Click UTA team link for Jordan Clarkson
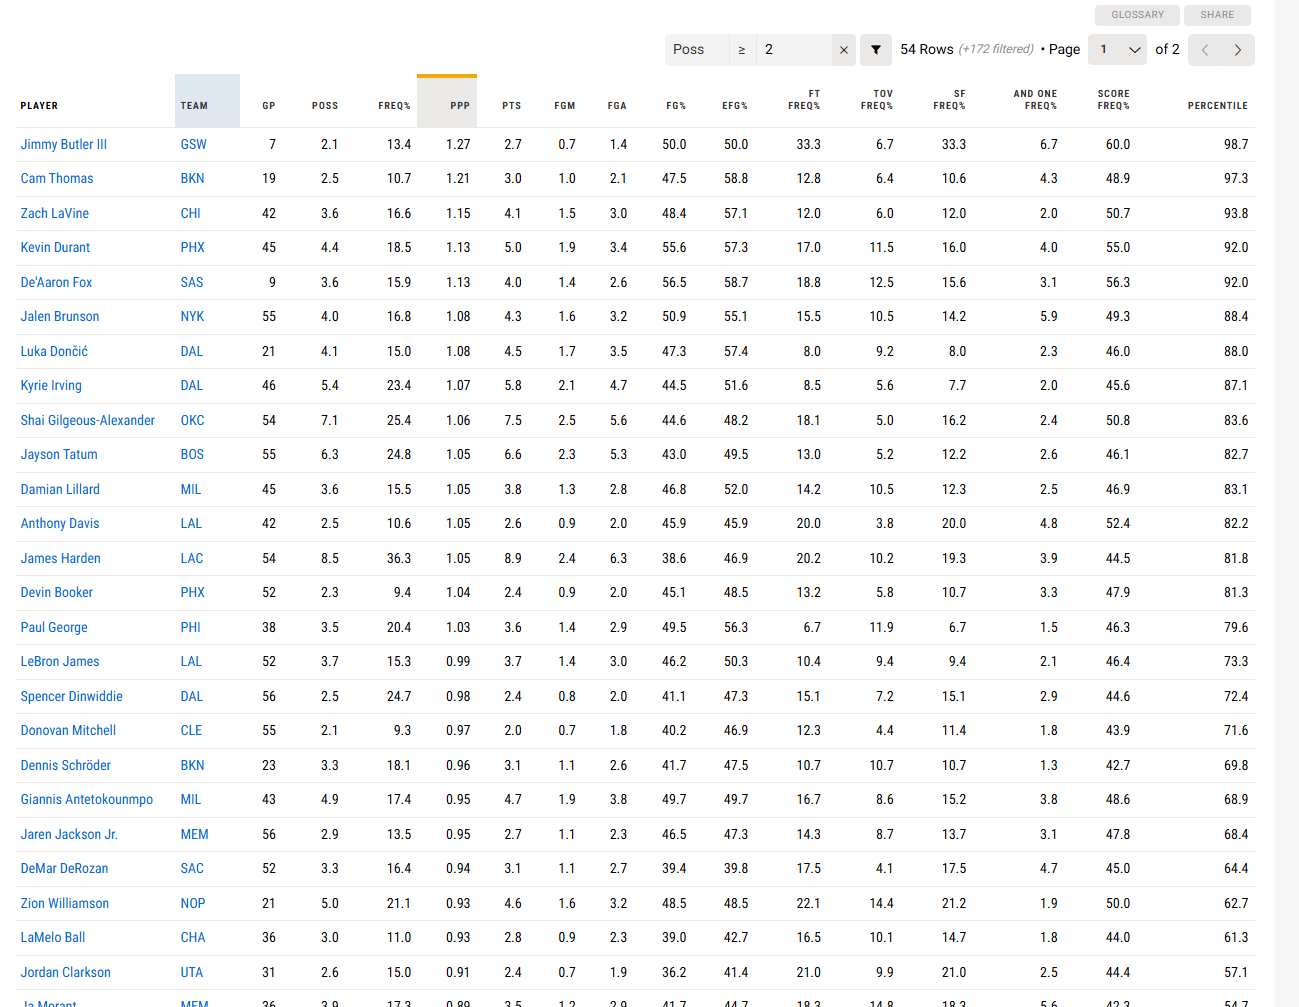Viewport: 1299px width, 1007px height. tap(192, 973)
